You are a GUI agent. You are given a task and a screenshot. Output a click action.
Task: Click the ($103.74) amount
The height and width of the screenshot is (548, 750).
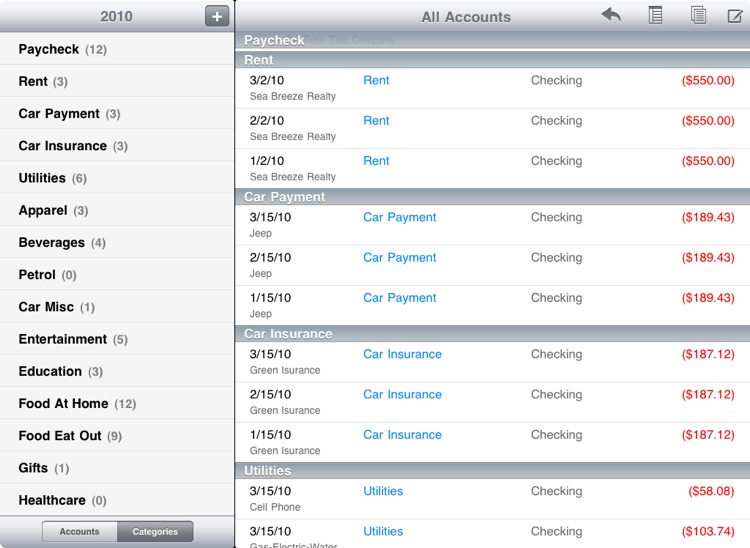click(x=708, y=531)
